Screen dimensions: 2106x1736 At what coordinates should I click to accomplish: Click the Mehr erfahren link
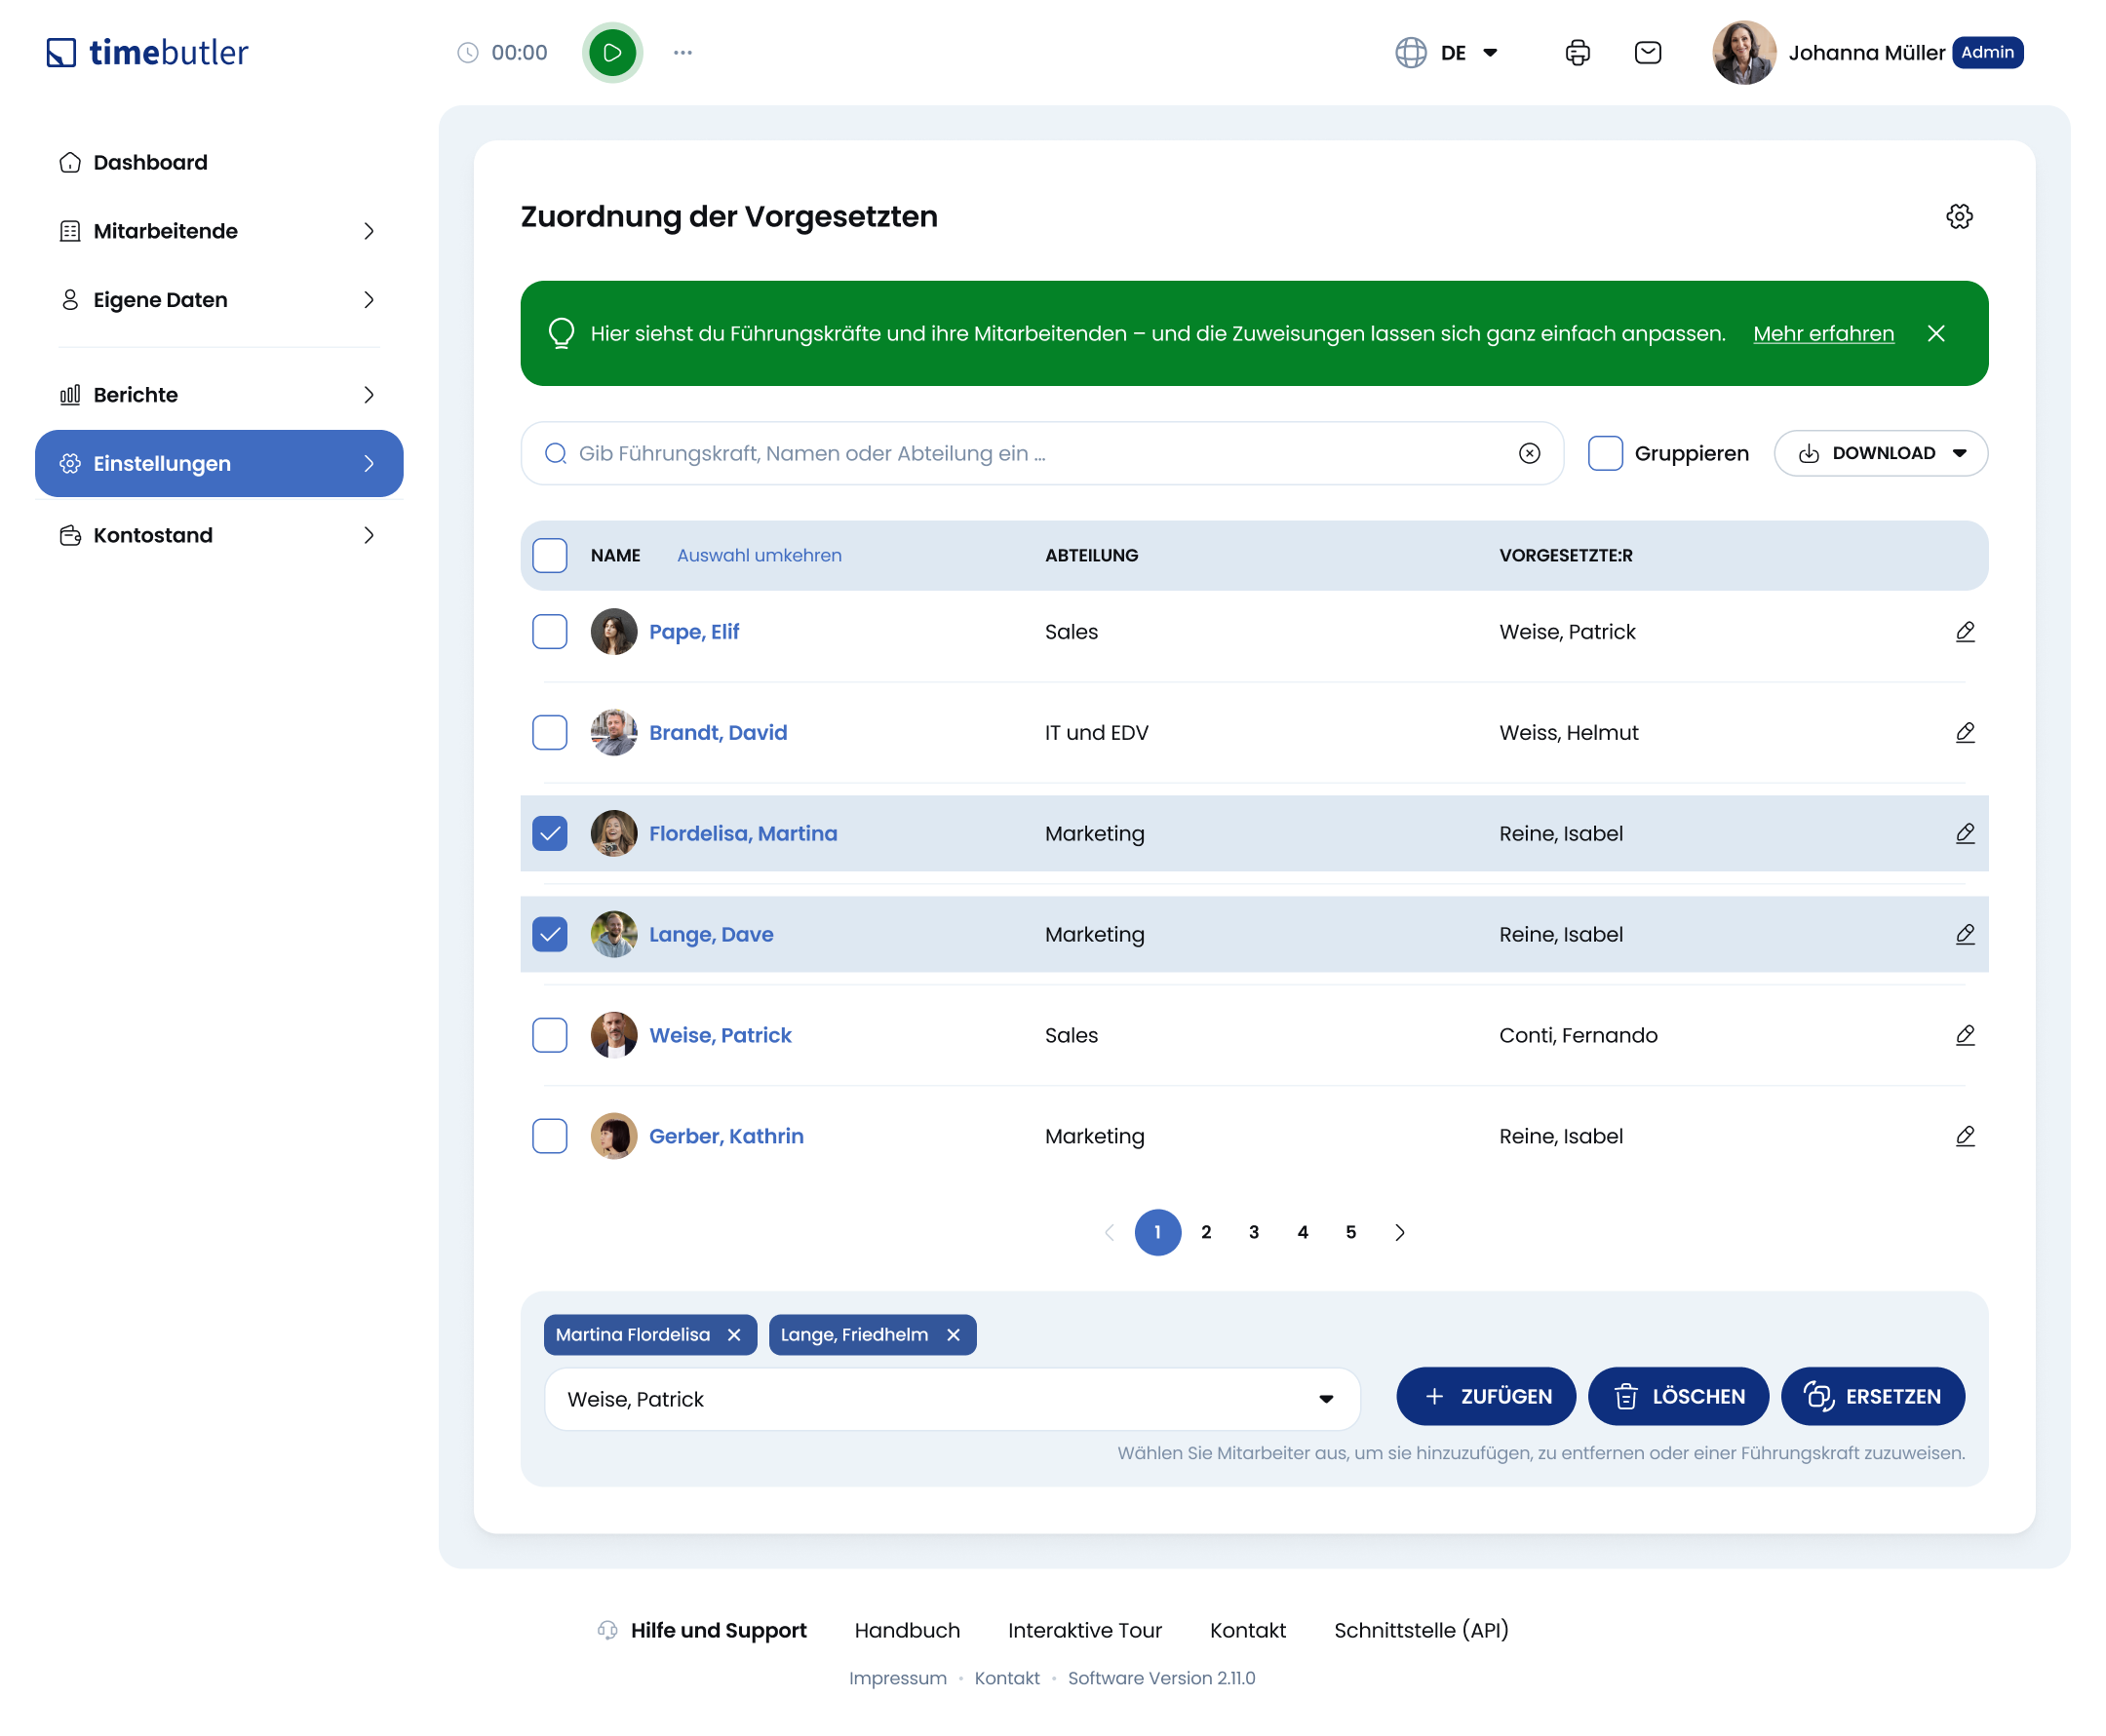(1822, 334)
